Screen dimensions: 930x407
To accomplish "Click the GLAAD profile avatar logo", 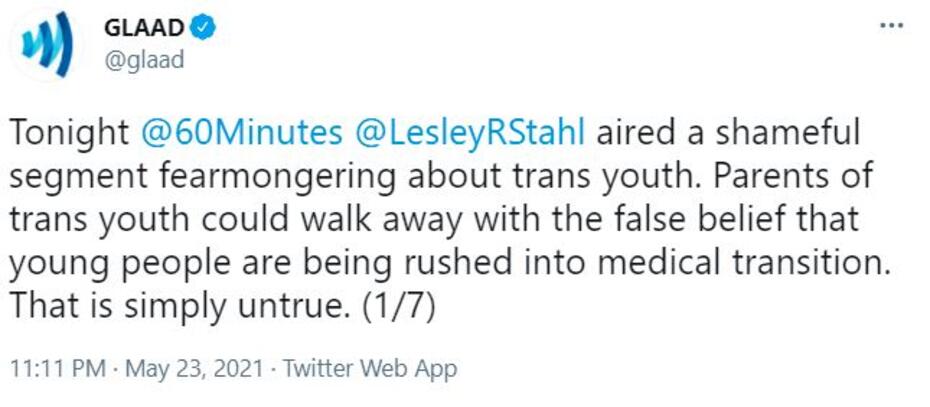I will tap(46, 45).
